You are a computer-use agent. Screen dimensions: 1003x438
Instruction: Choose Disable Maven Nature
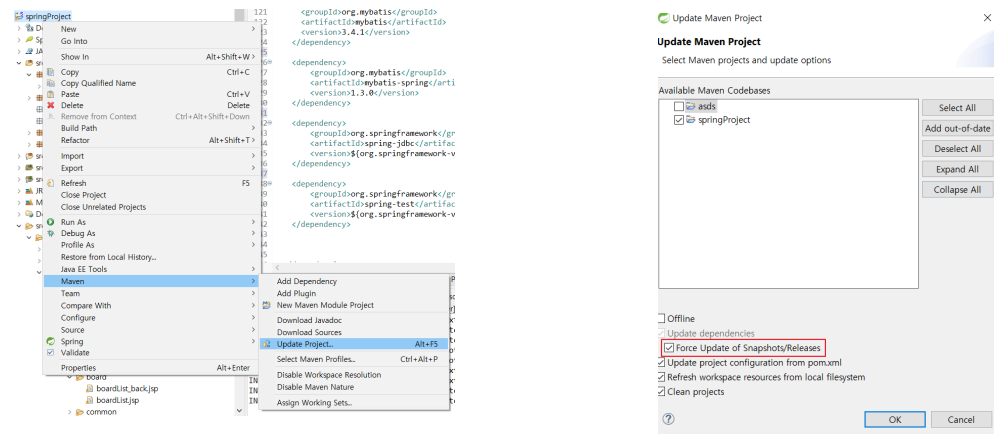point(354,387)
